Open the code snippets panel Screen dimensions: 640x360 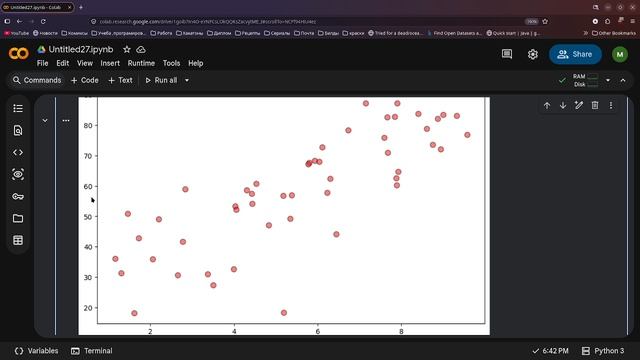pos(18,152)
